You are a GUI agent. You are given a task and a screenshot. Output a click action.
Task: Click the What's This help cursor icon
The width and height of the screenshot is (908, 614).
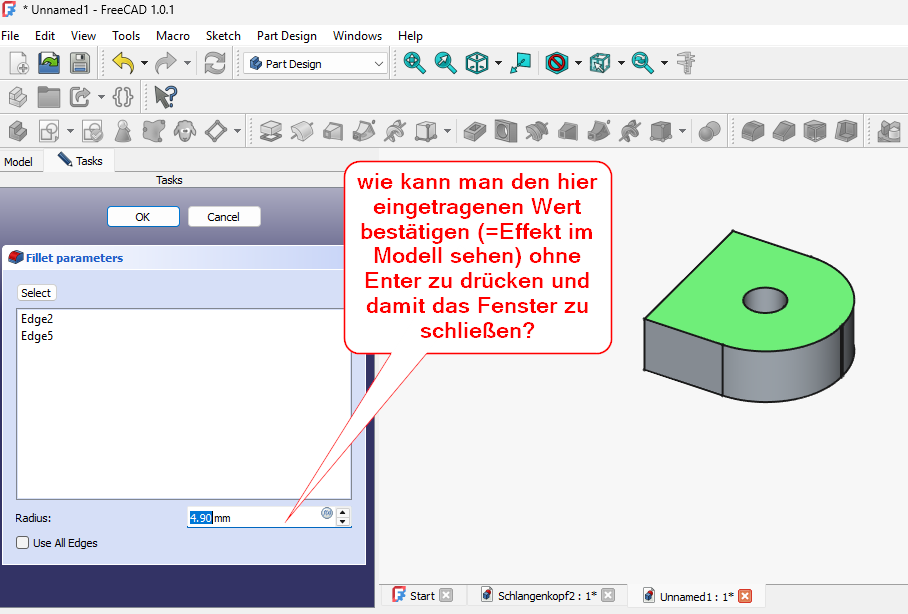click(x=165, y=97)
